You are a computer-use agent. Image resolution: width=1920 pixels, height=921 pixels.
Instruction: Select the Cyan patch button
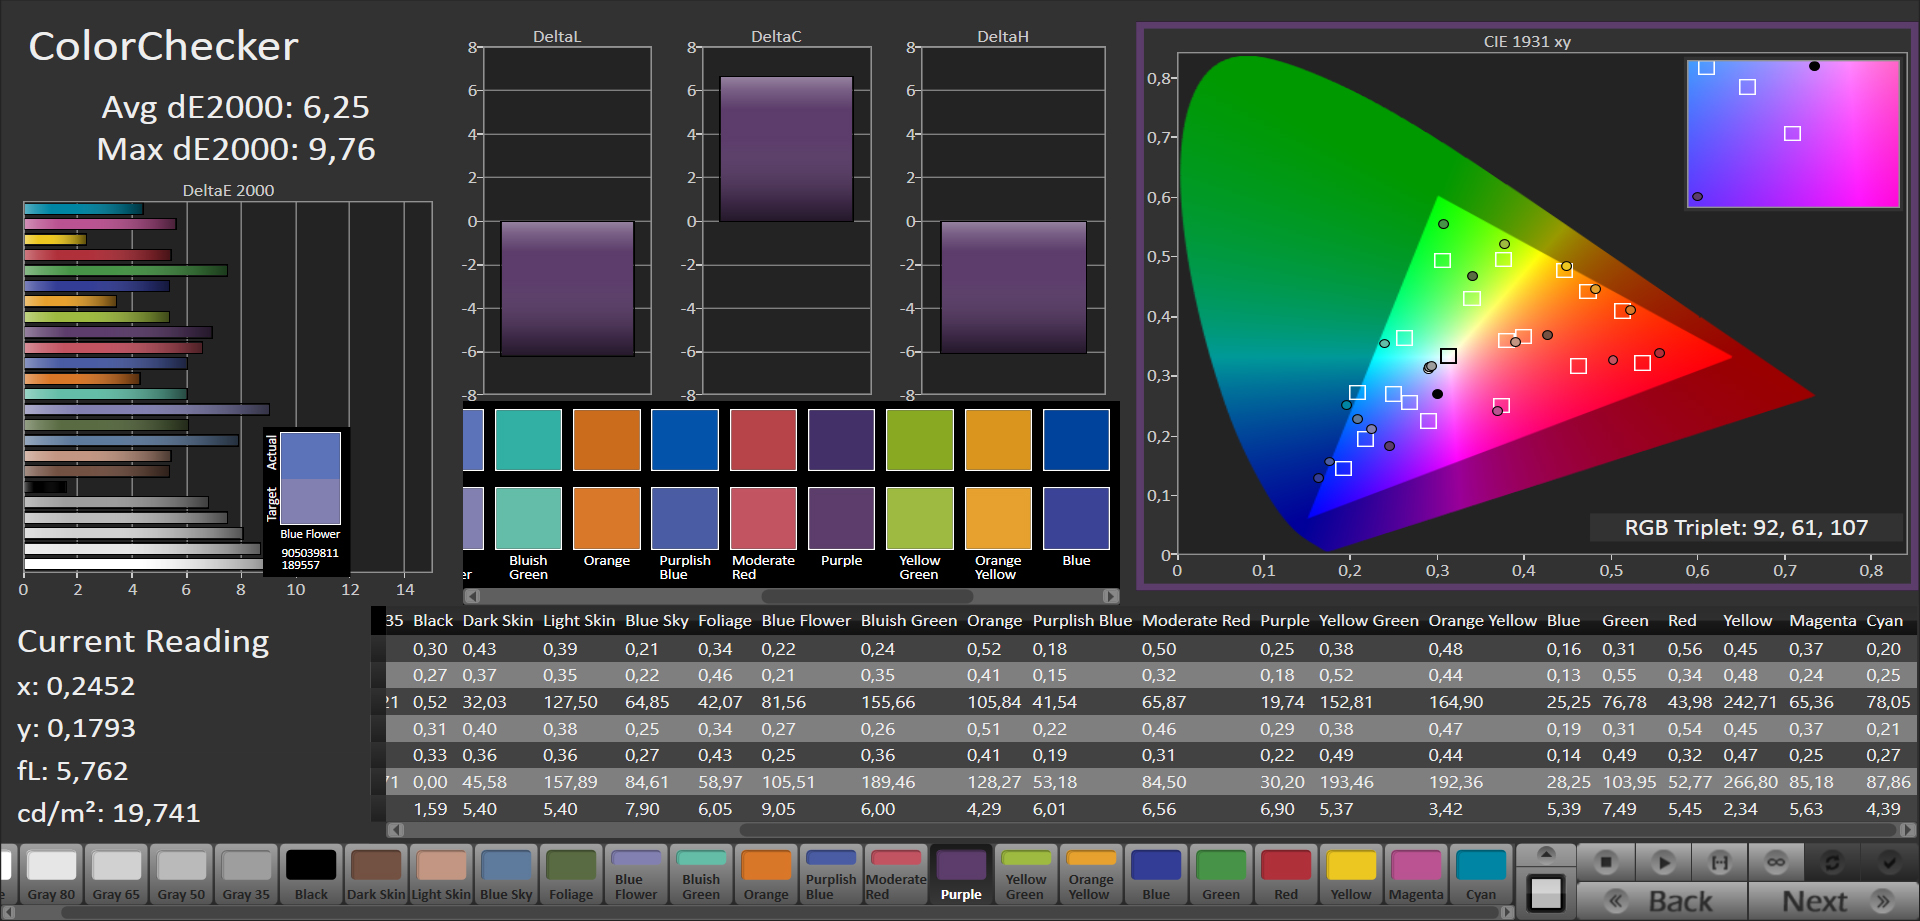1481,875
